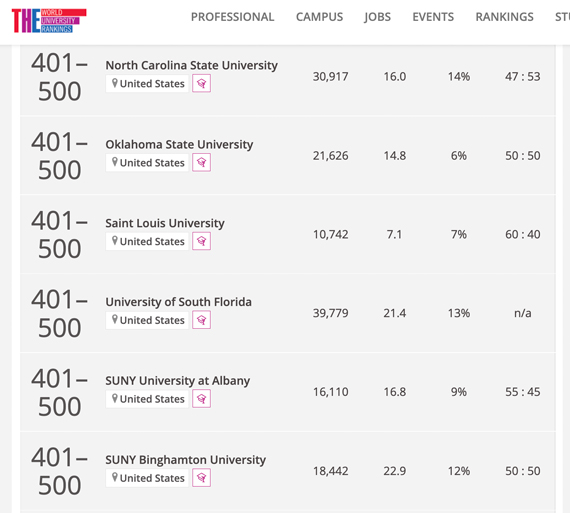Open the Events menu item
Screen dimensions: 570x513
[433, 17]
